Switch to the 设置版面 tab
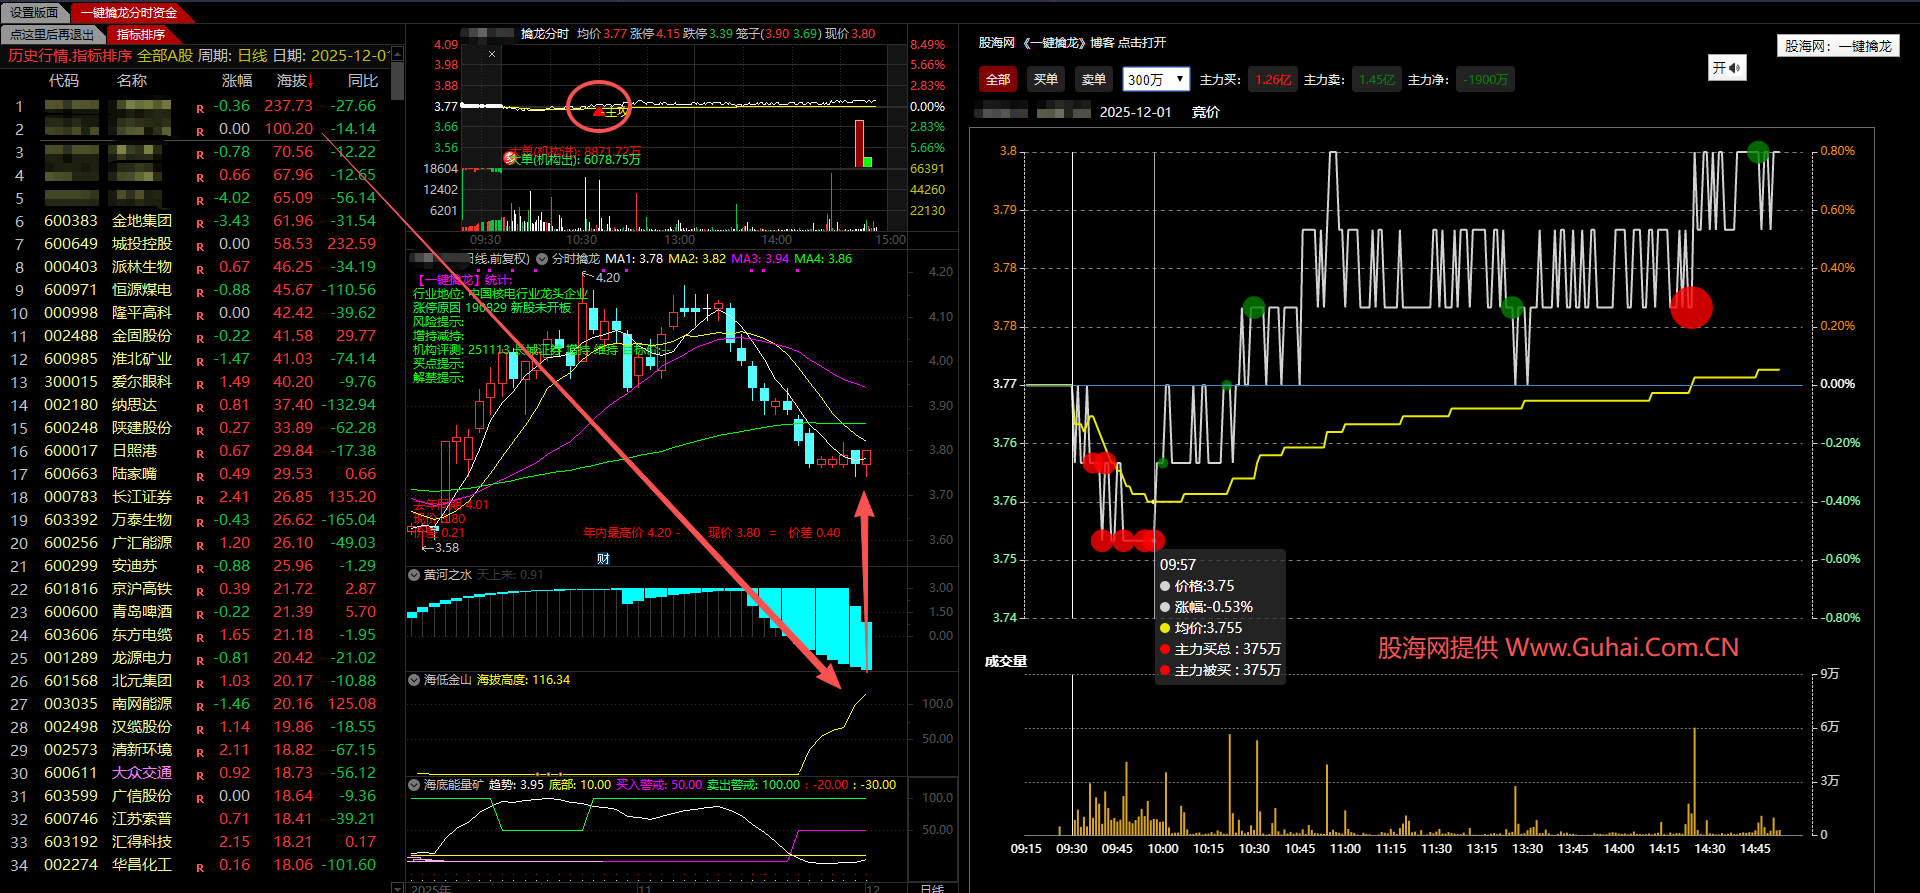This screenshot has width=1920, height=893. click(35, 13)
